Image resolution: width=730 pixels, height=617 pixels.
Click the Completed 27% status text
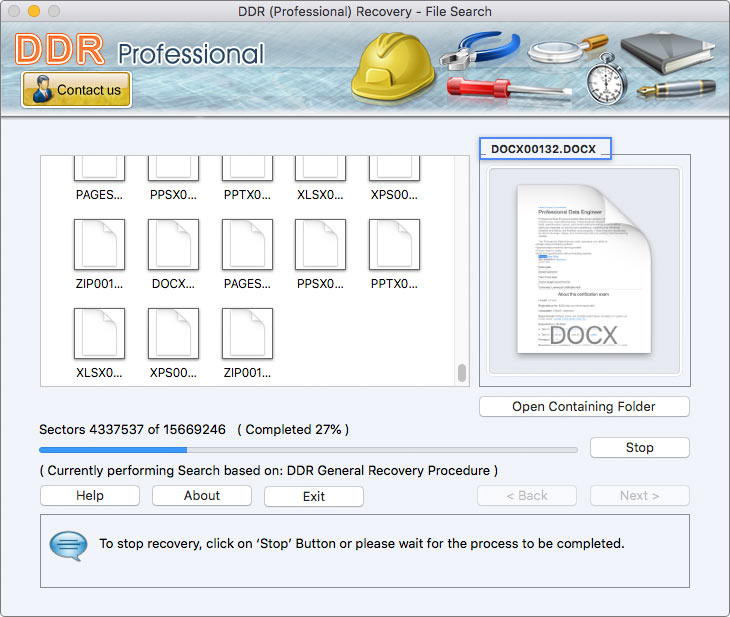coord(293,429)
